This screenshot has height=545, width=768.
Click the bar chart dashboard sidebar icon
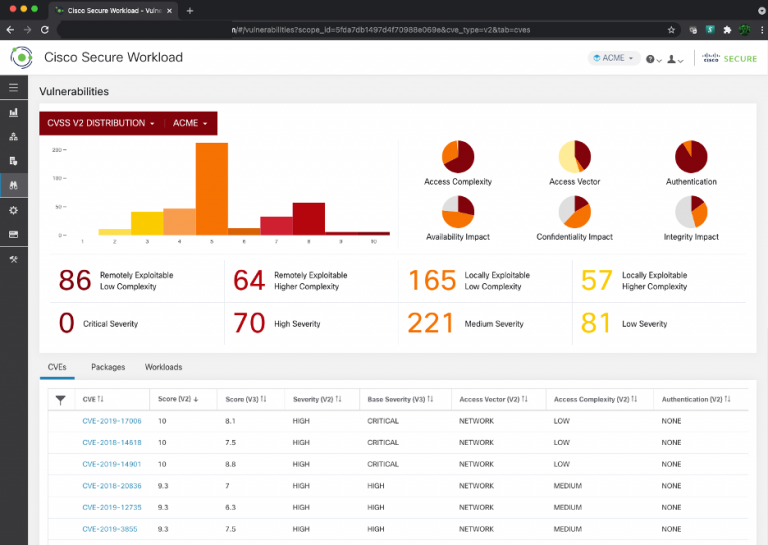click(13, 112)
